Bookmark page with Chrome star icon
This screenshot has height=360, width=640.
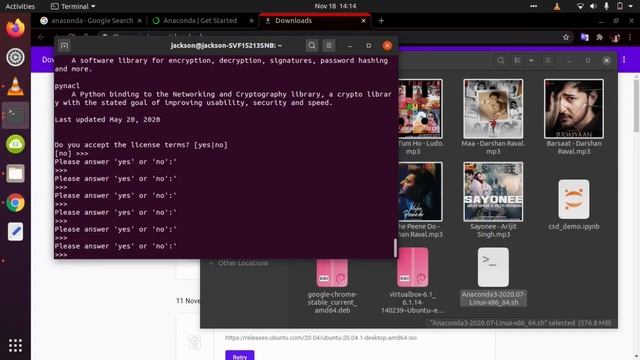566,37
